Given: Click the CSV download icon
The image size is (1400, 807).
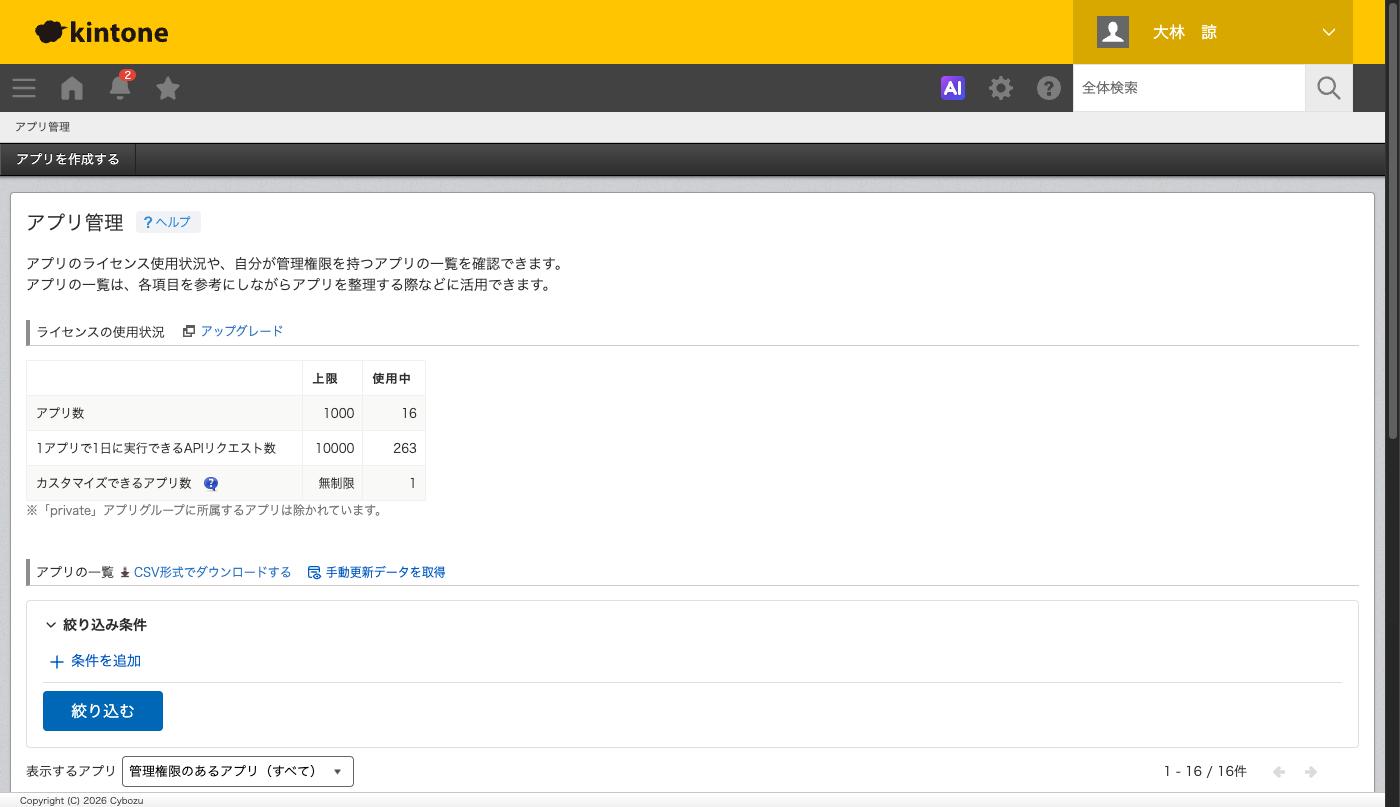Looking at the screenshot, I should click(x=125, y=573).
